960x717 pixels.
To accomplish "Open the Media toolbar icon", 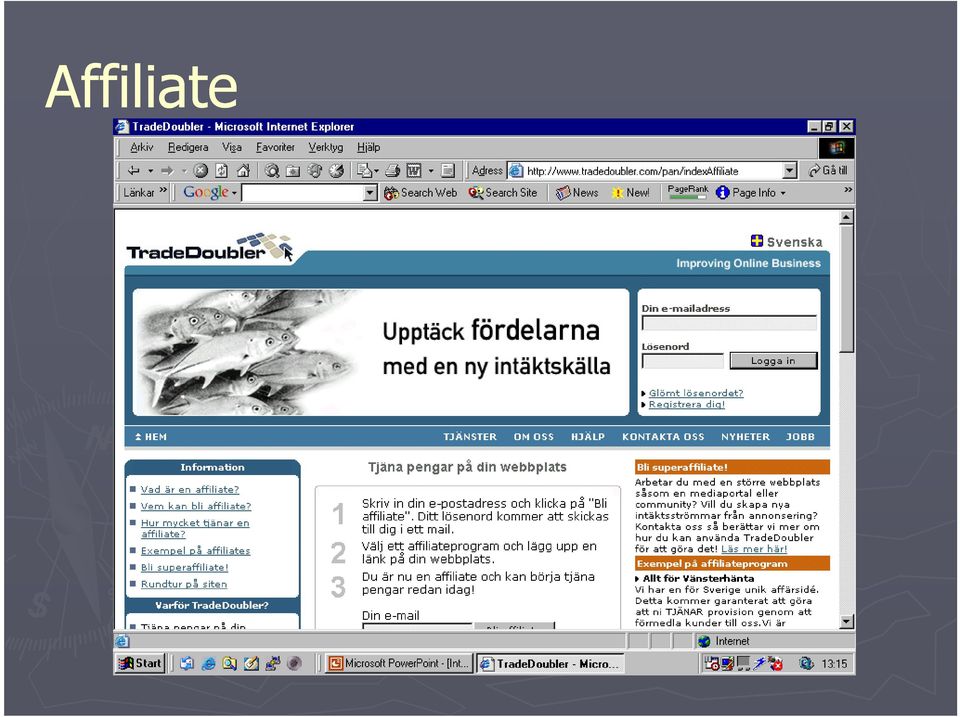I will (x=315, y=171).
